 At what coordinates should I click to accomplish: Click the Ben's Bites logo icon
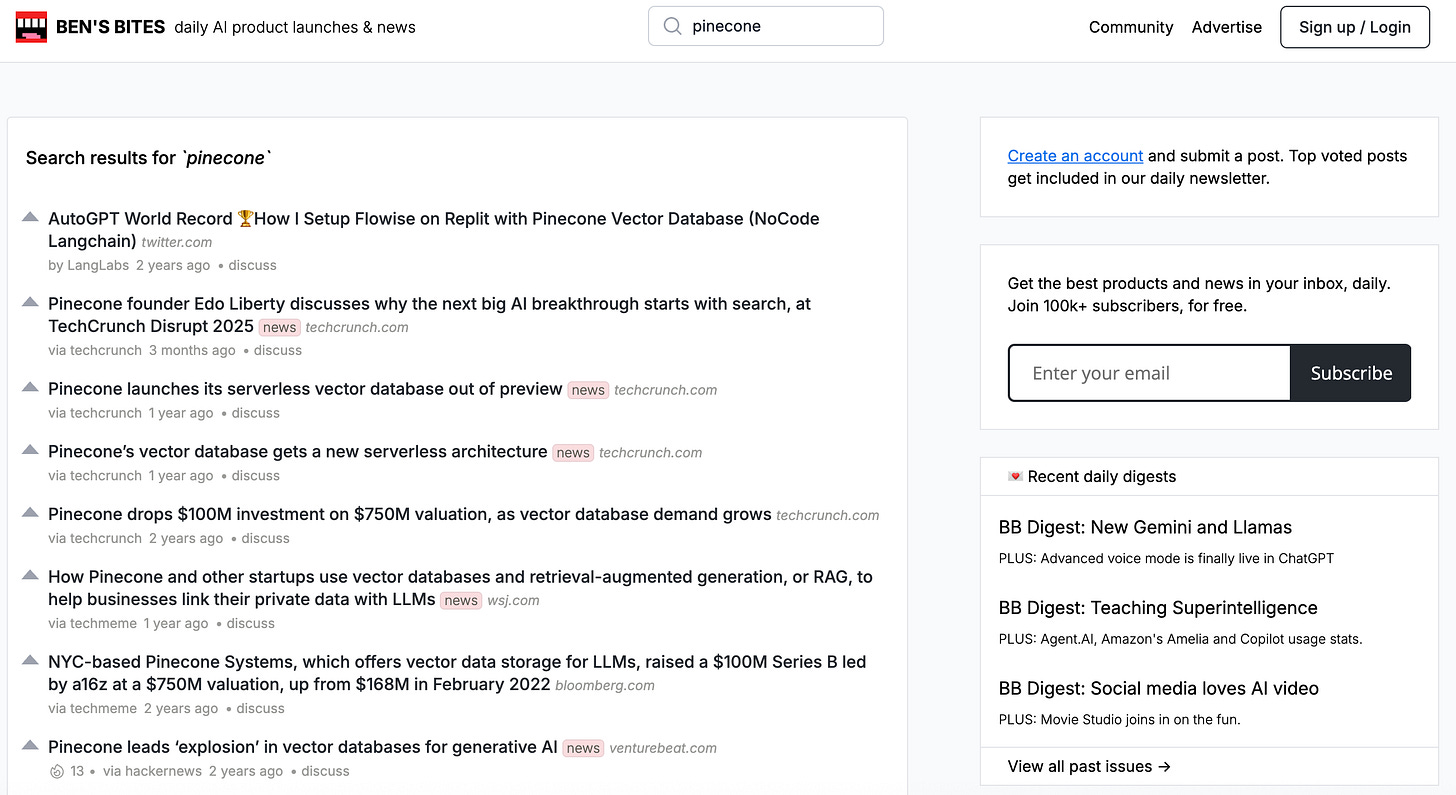click(32, 27)
